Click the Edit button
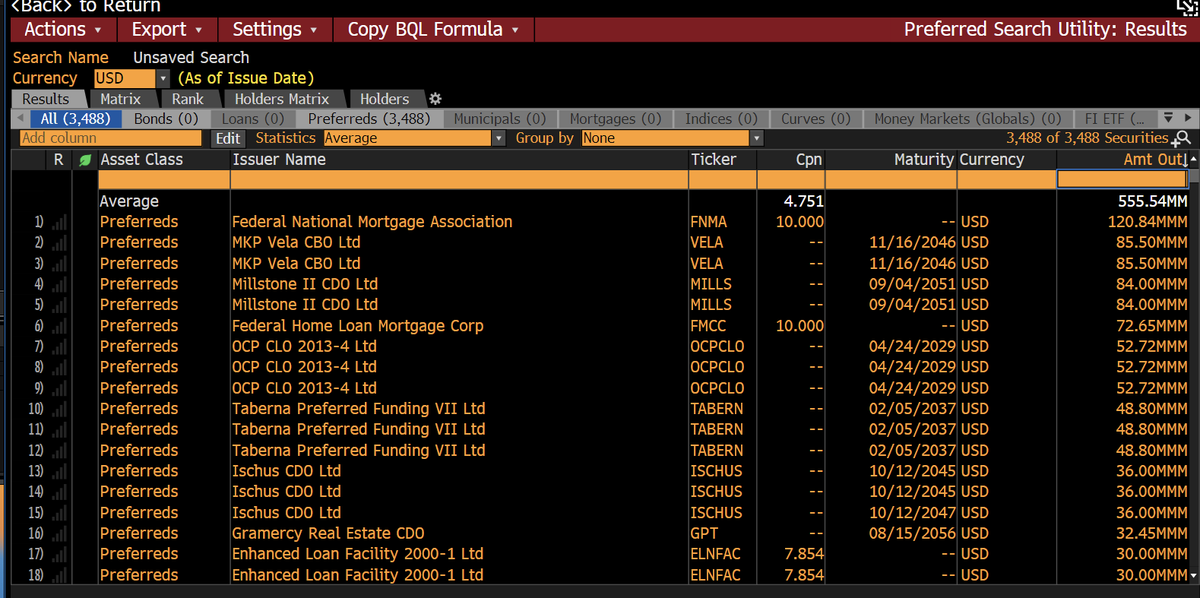Image resolution: width=1200 pixels, height=598 pixels. (x=228, y=138)
